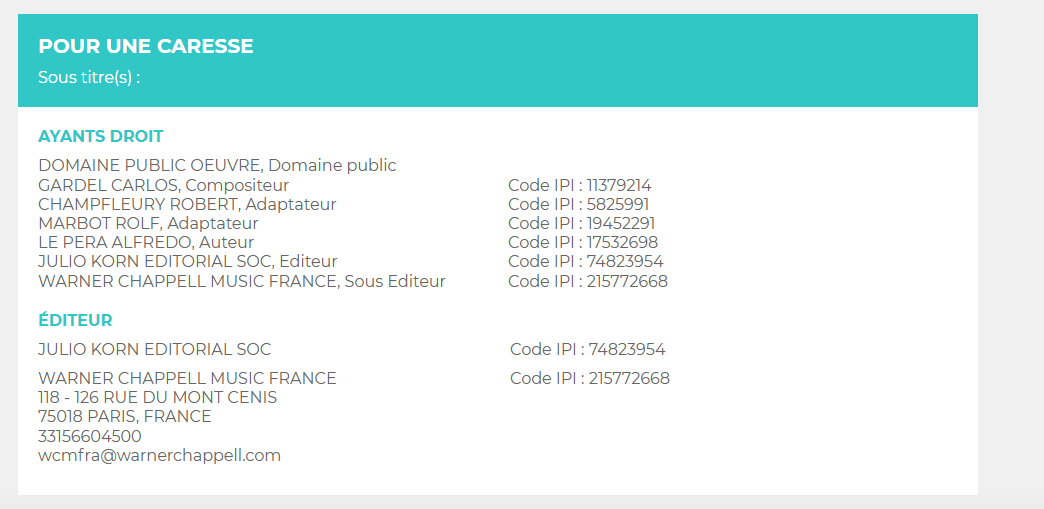Image resolution: width=1044 pixels, height=509 pixels.
Task: Select phone number 33156604500
Action: (90, 436)
